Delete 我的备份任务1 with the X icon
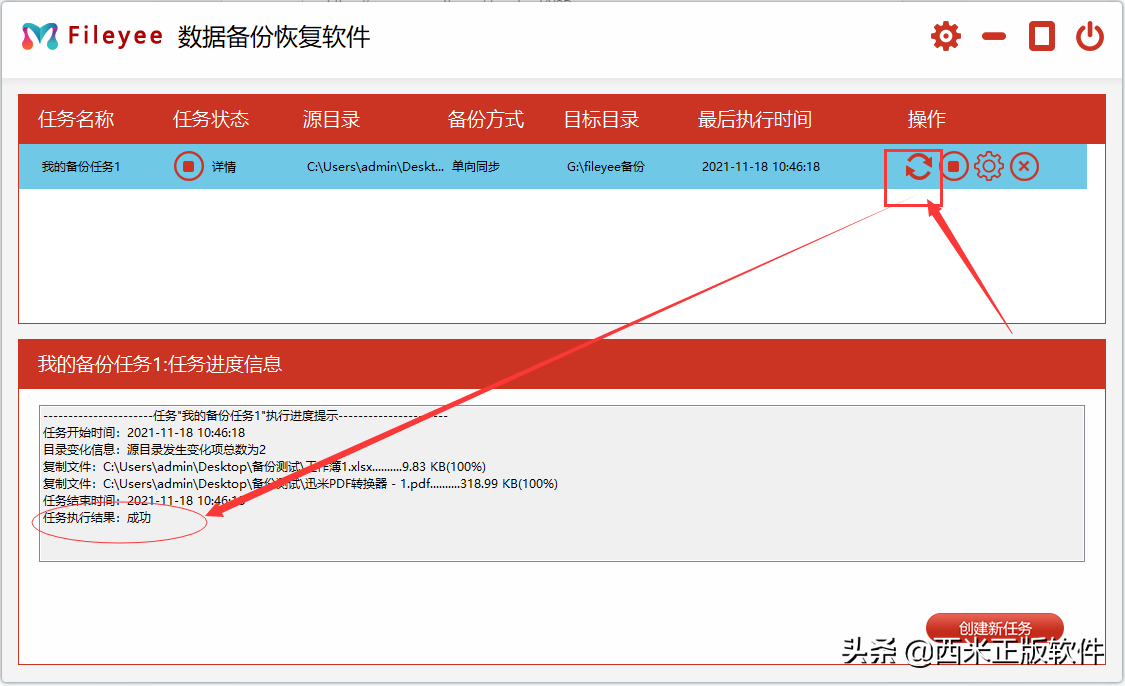 (1024, 166)
